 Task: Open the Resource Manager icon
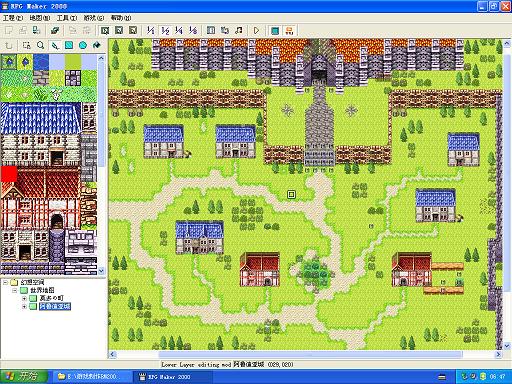(x=225, y=31)
